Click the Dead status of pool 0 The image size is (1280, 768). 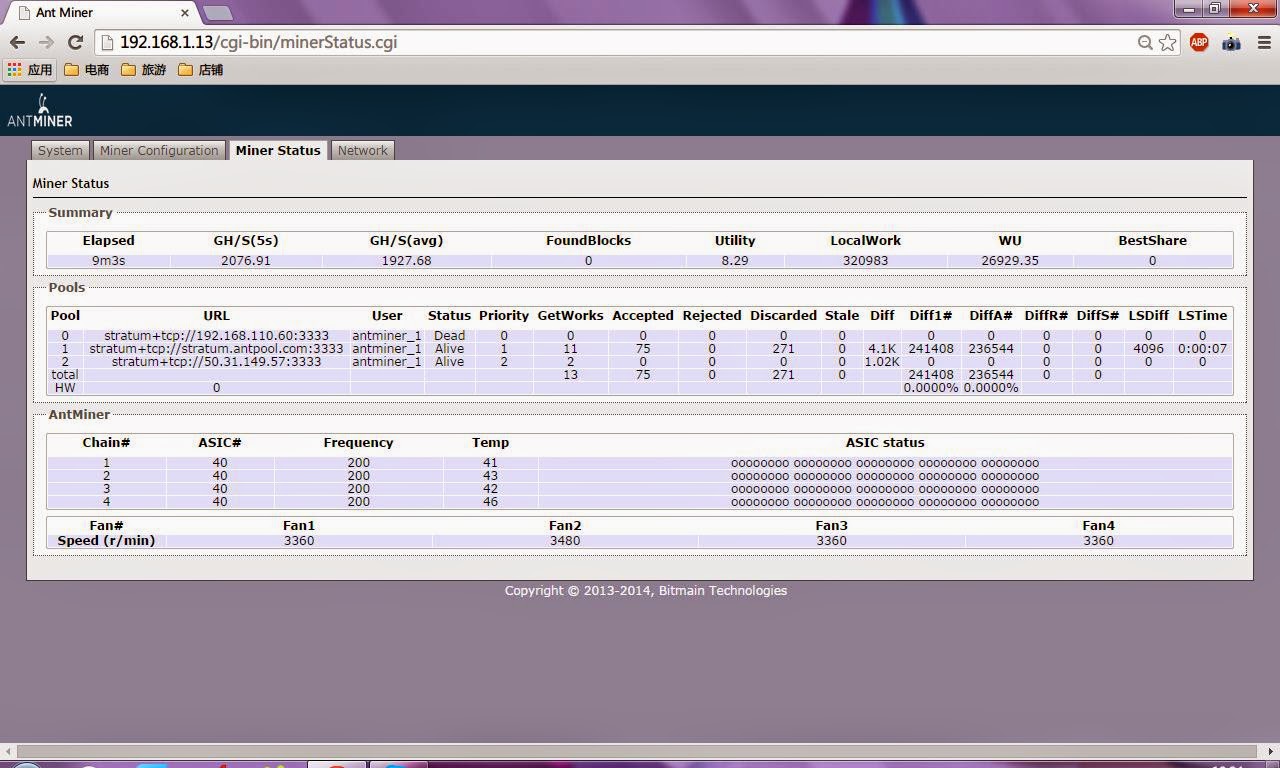[449, 336]
